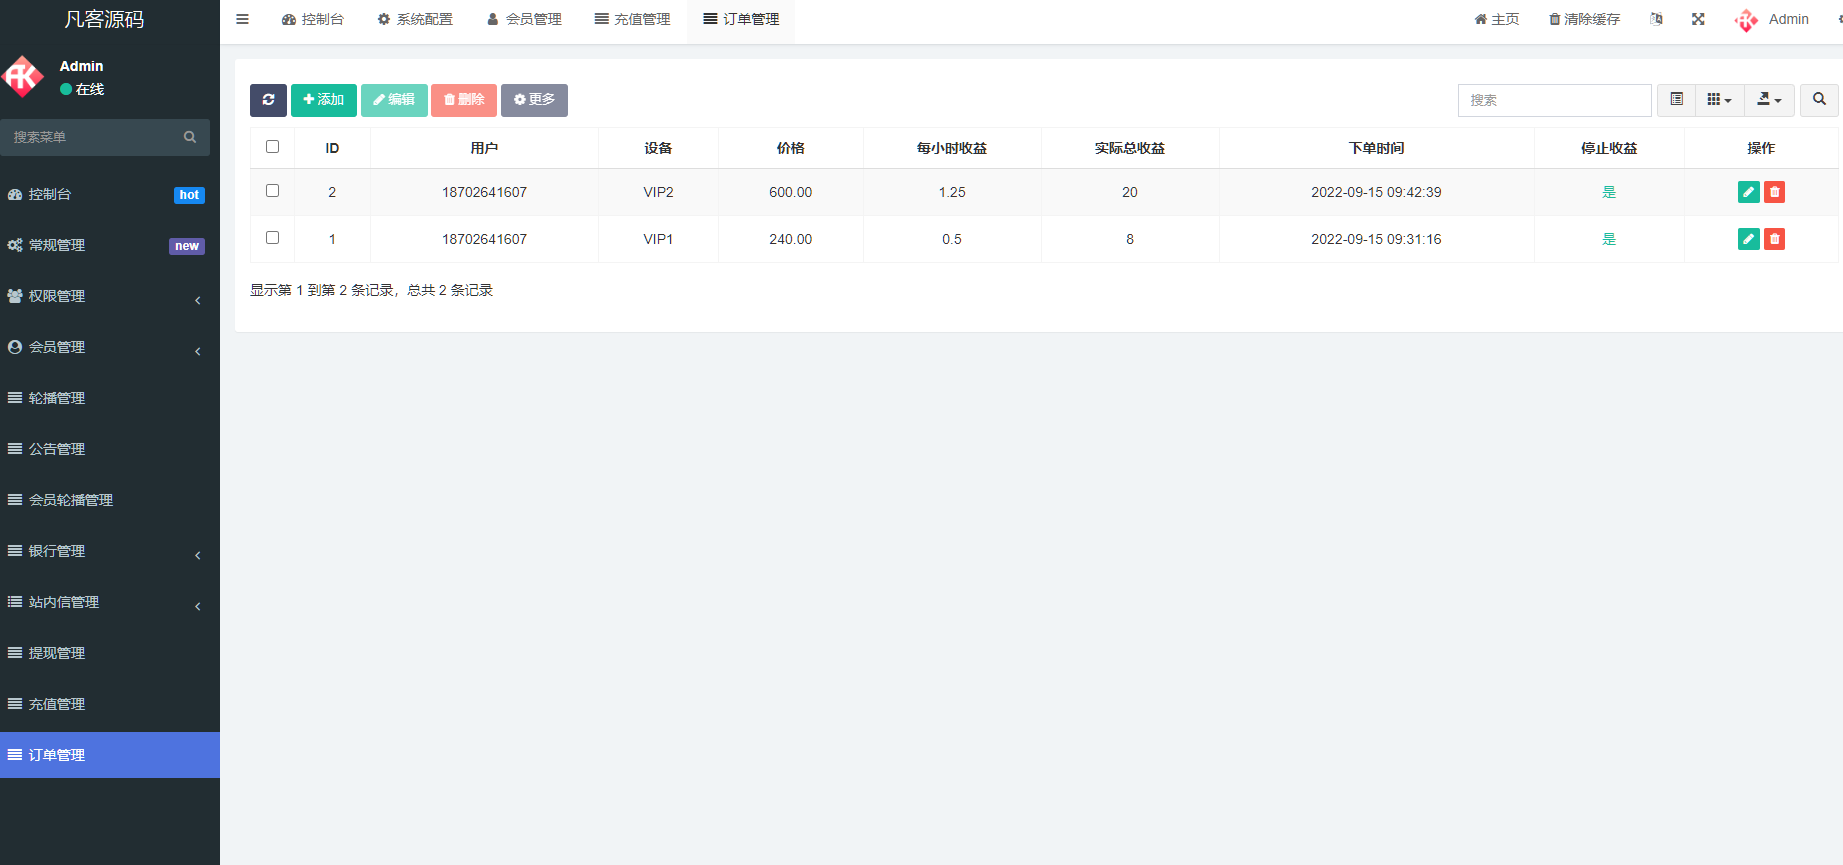Click timestamp 2022-09-15 09:31:16
Screen dimensions: 1843x865
click(x=1376, y=239)
